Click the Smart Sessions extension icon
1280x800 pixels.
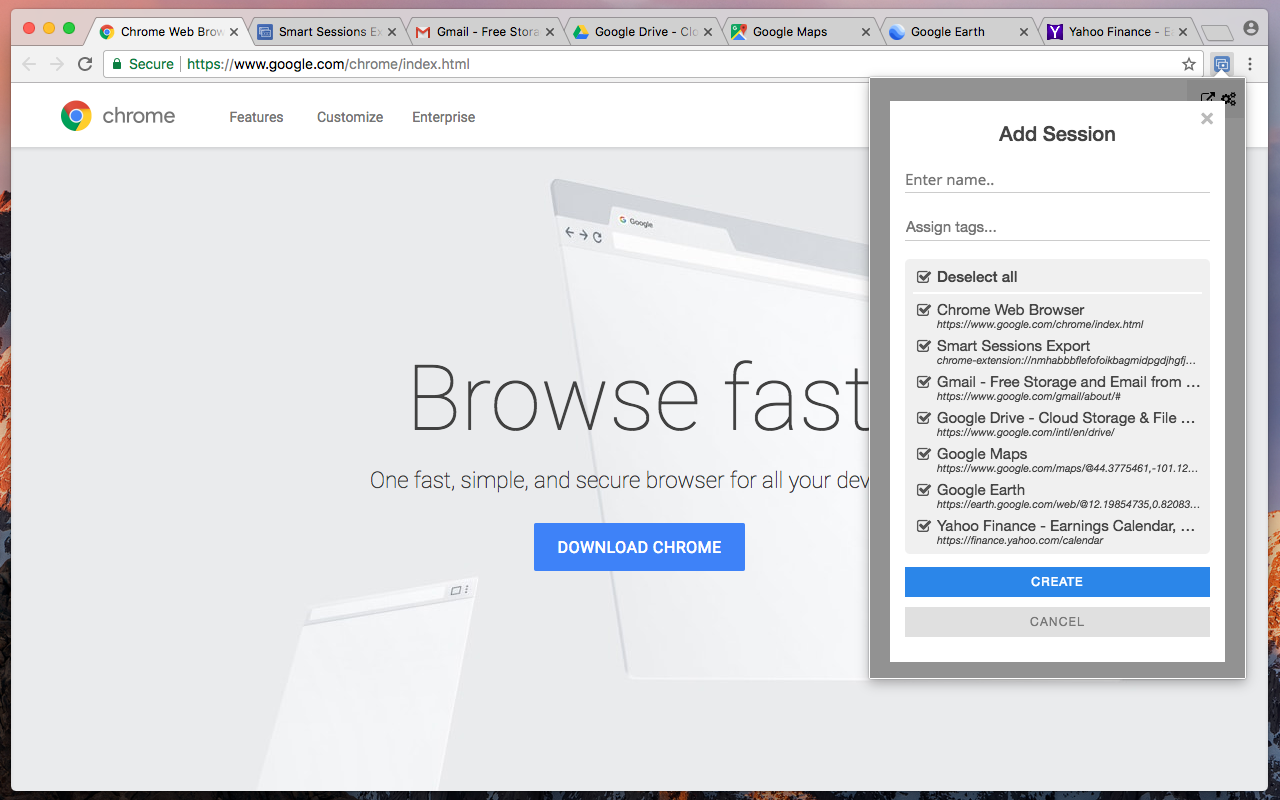[x=1221, y=64]
